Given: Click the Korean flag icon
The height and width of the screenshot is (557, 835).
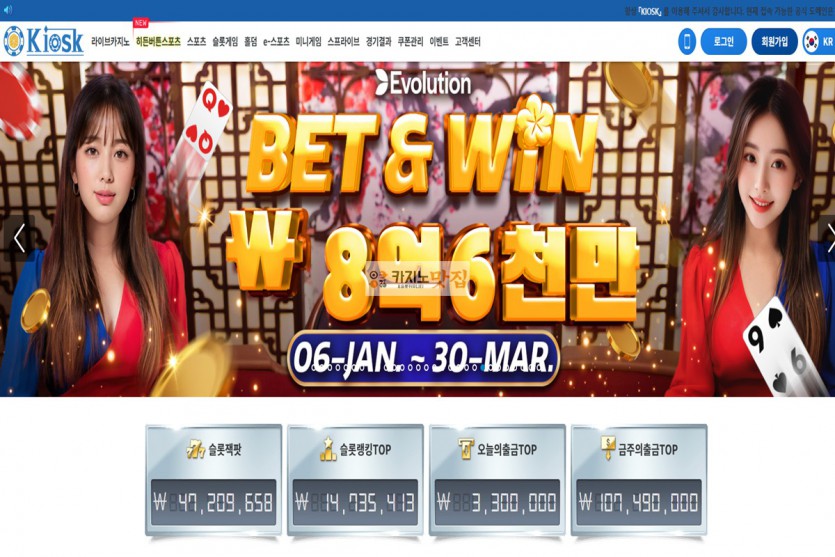Looking at the screenshot, I should [x=811, y=42].
